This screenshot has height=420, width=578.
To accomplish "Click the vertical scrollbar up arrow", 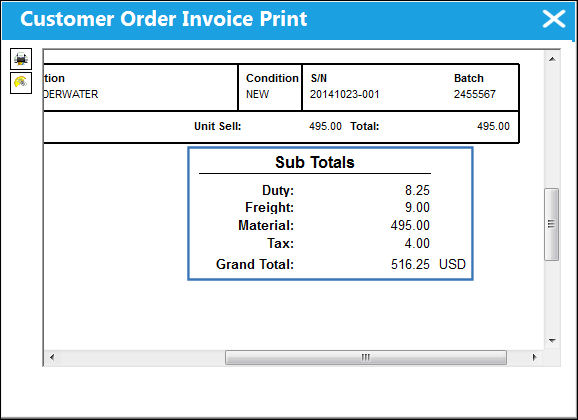I will pyautogui.click(x=552, y=59).
